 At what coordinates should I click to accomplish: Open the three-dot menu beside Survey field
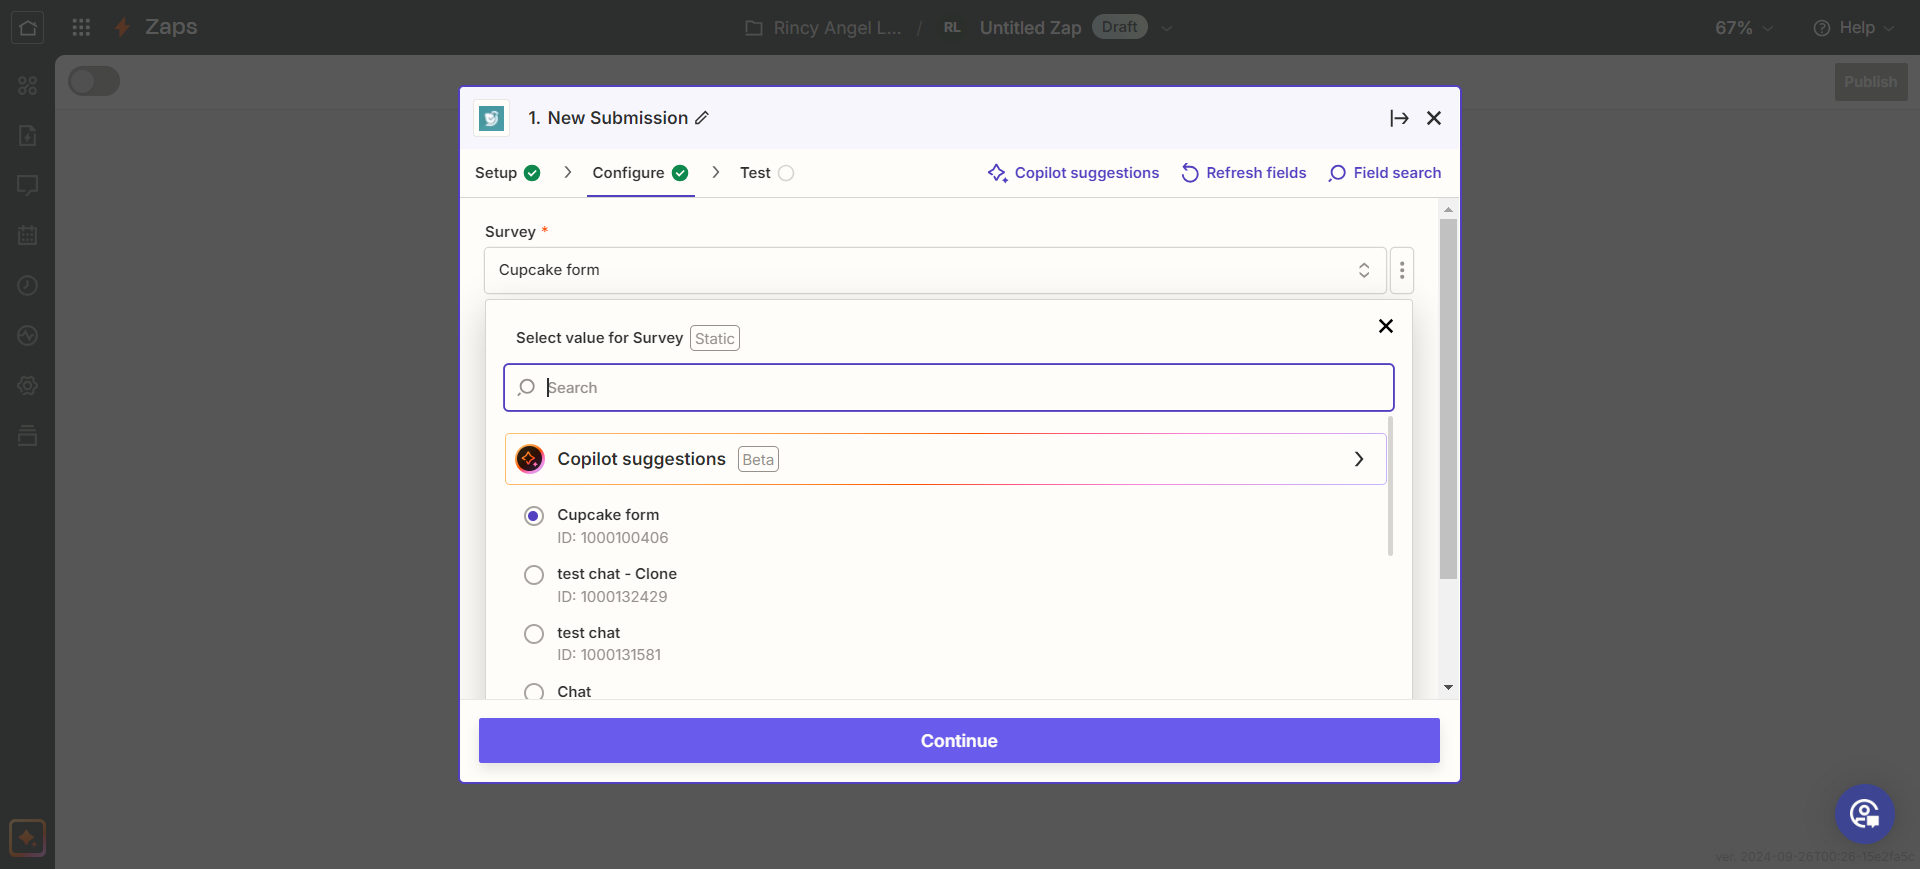pyautogui.click(x=1401, y=270)
